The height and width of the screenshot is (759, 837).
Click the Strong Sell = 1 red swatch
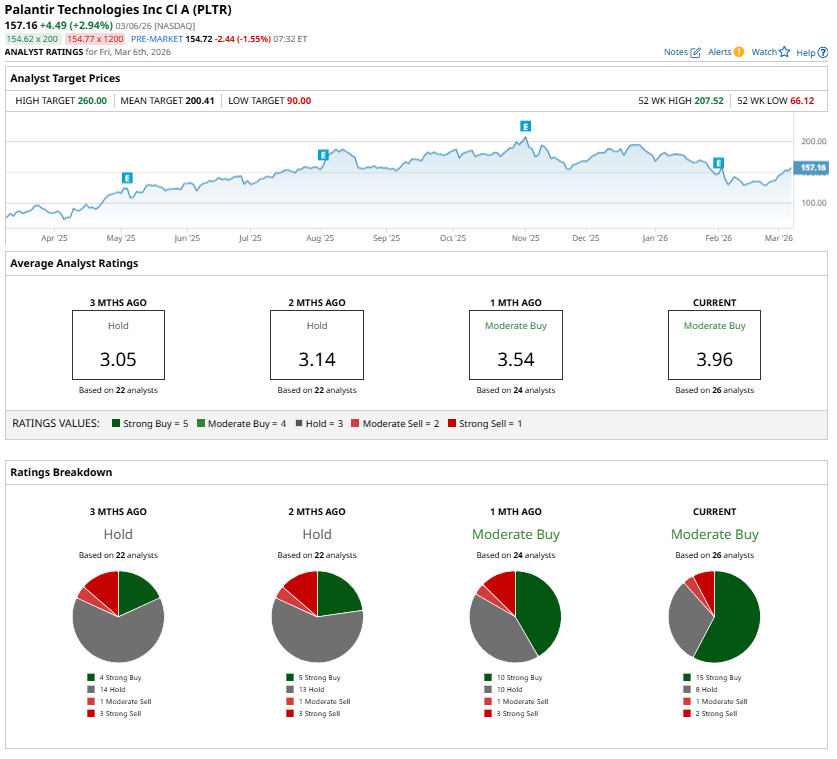click(453, 424)
